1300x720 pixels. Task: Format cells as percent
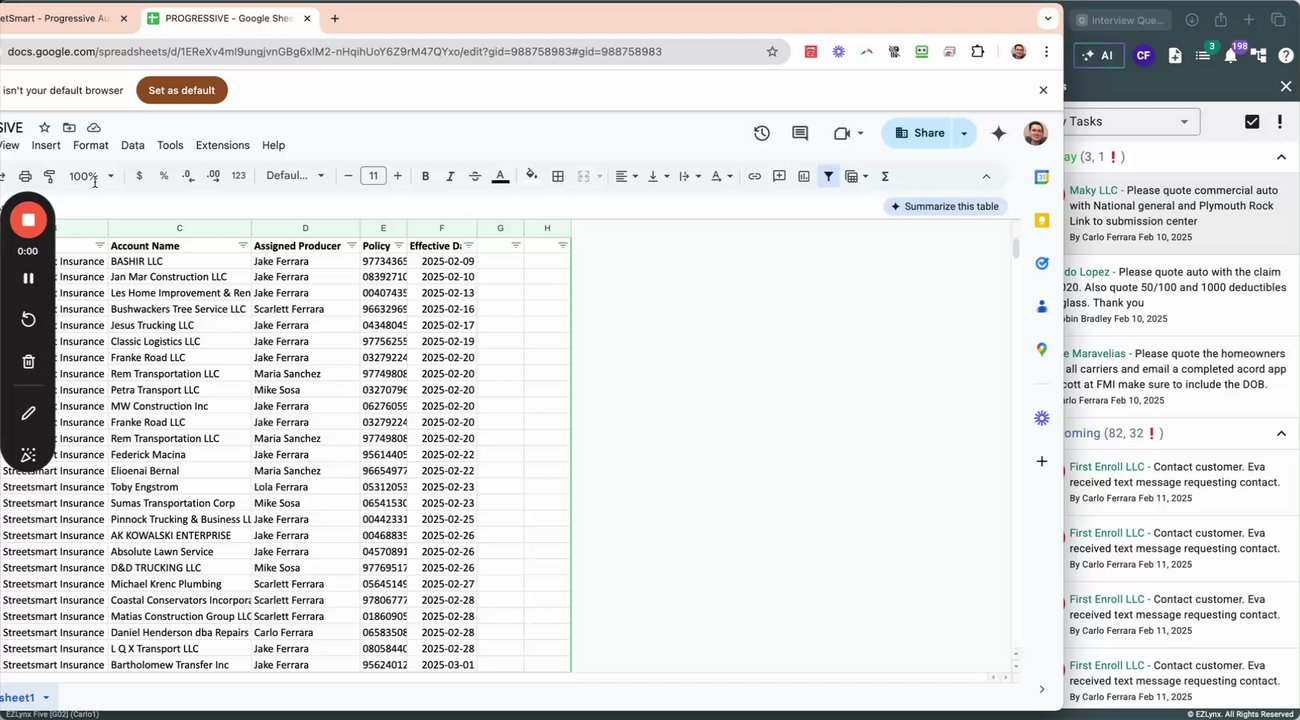[164, 176]
